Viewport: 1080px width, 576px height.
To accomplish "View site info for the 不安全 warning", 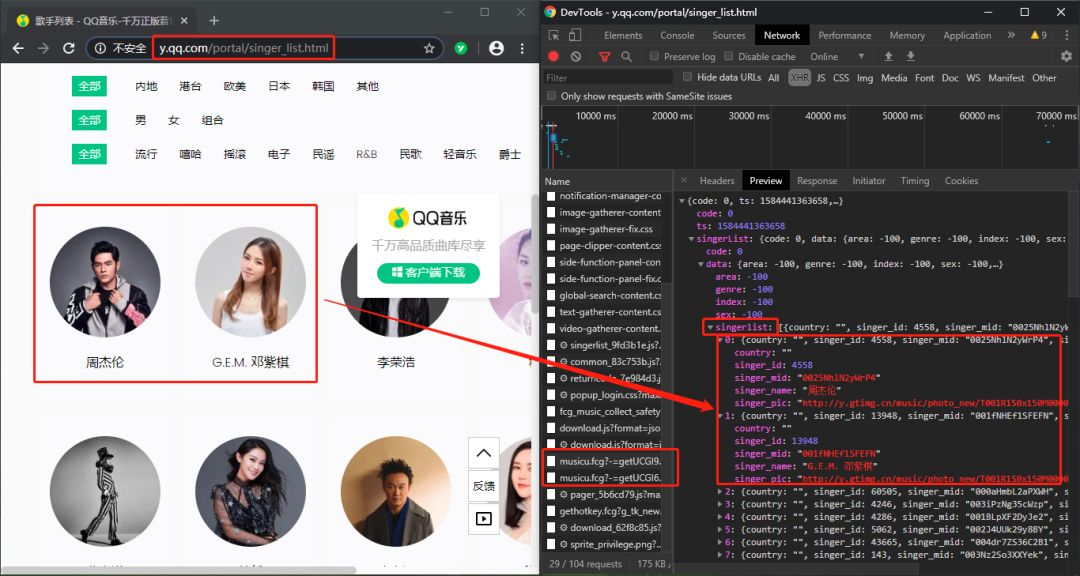I will 121,48.
